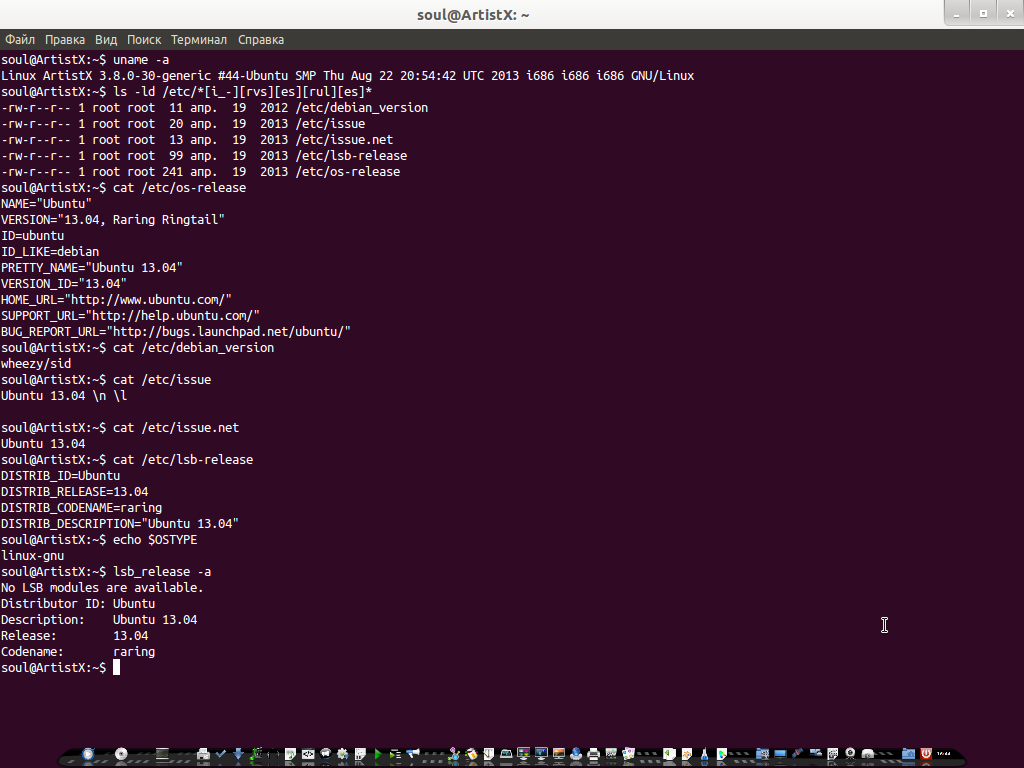The width and height of the screenshot is (1024, 768).
Task: Click the green play triangle dock icon
Action: pos(377,754)
